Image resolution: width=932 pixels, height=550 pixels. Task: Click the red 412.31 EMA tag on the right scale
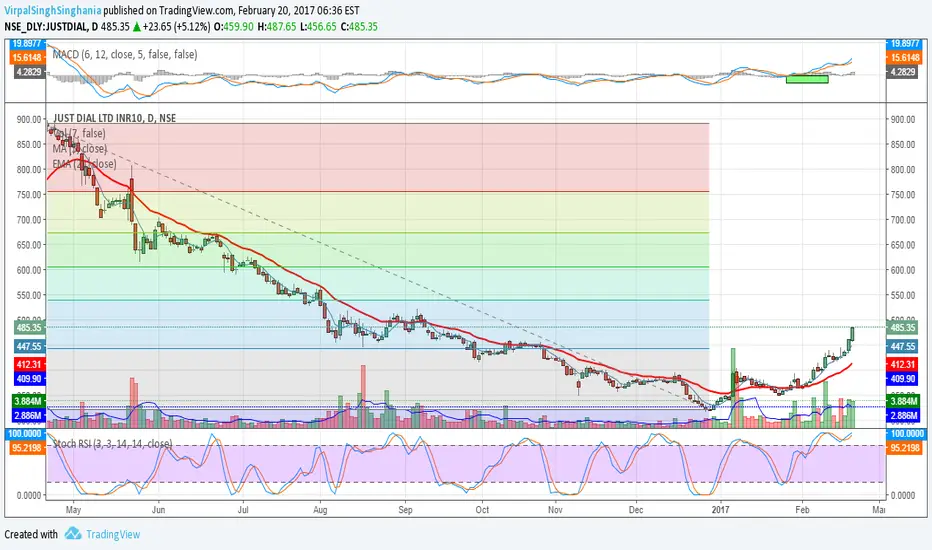click(903, 364)
